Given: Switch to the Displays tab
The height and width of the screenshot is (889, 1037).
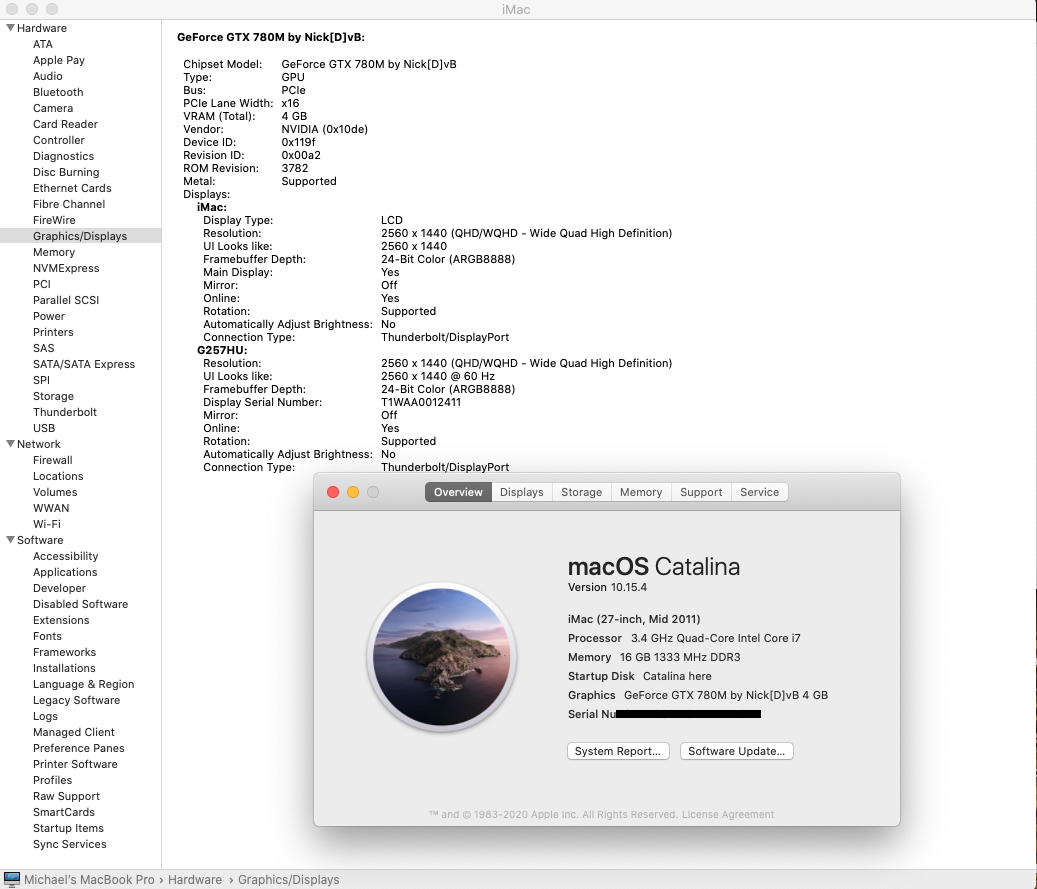Looking at the screenshot, I should click(522, 492).
